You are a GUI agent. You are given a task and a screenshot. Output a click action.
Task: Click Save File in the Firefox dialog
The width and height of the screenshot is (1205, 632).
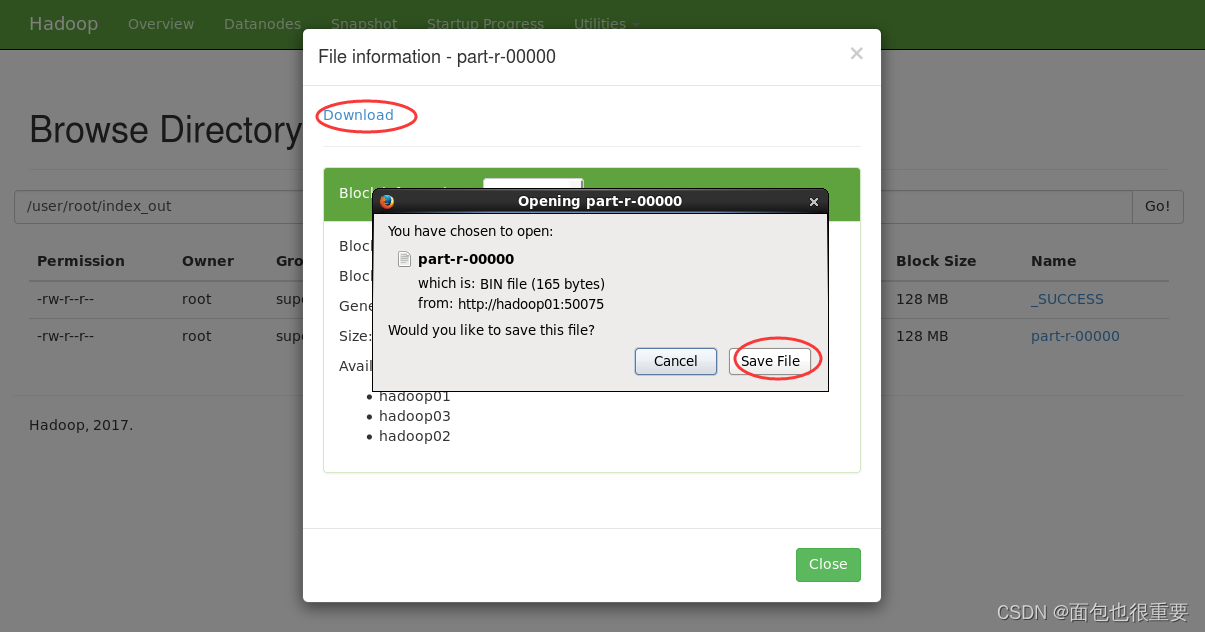click(x=770, y=361)
